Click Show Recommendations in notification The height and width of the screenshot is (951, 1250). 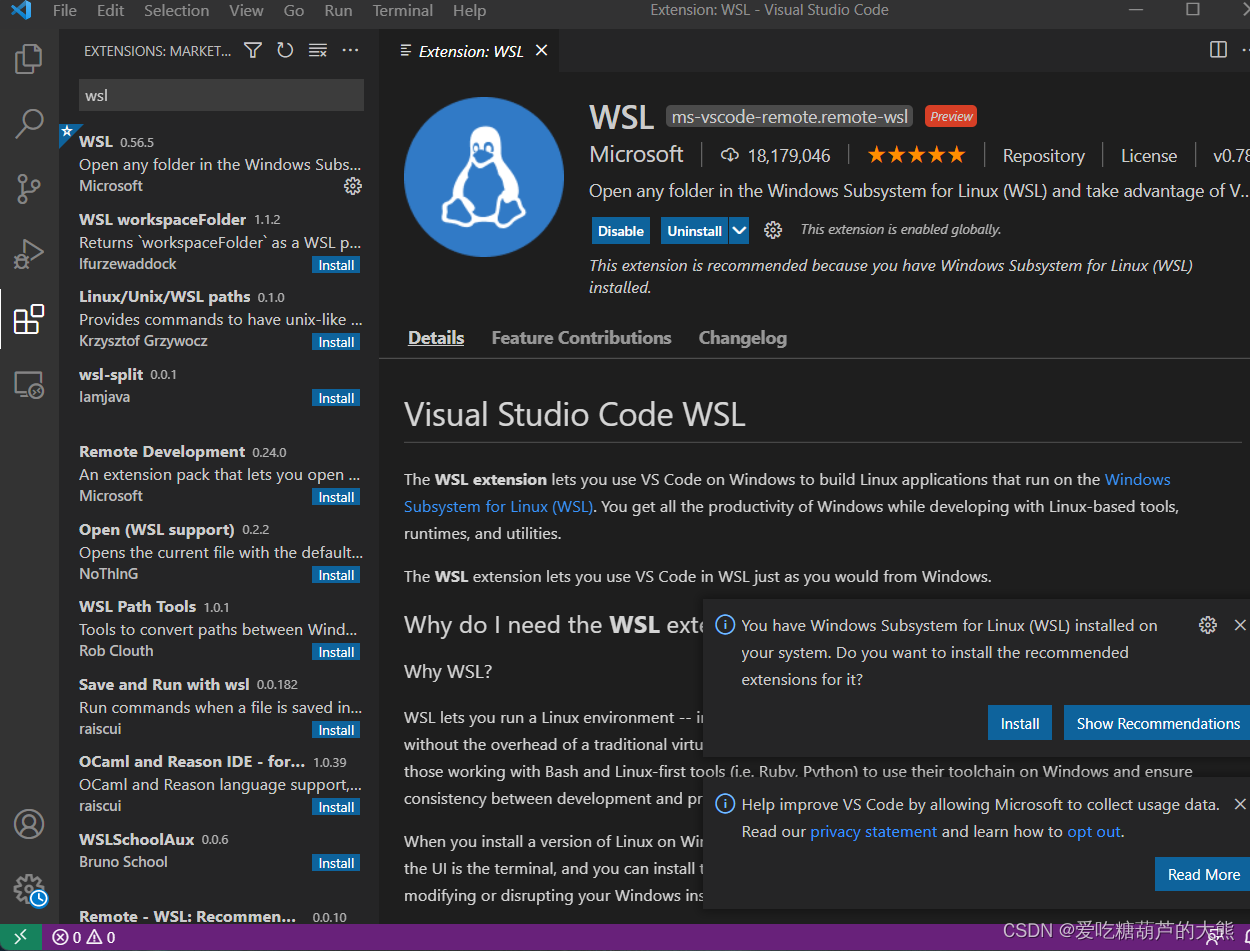(x=1156, y=723)
